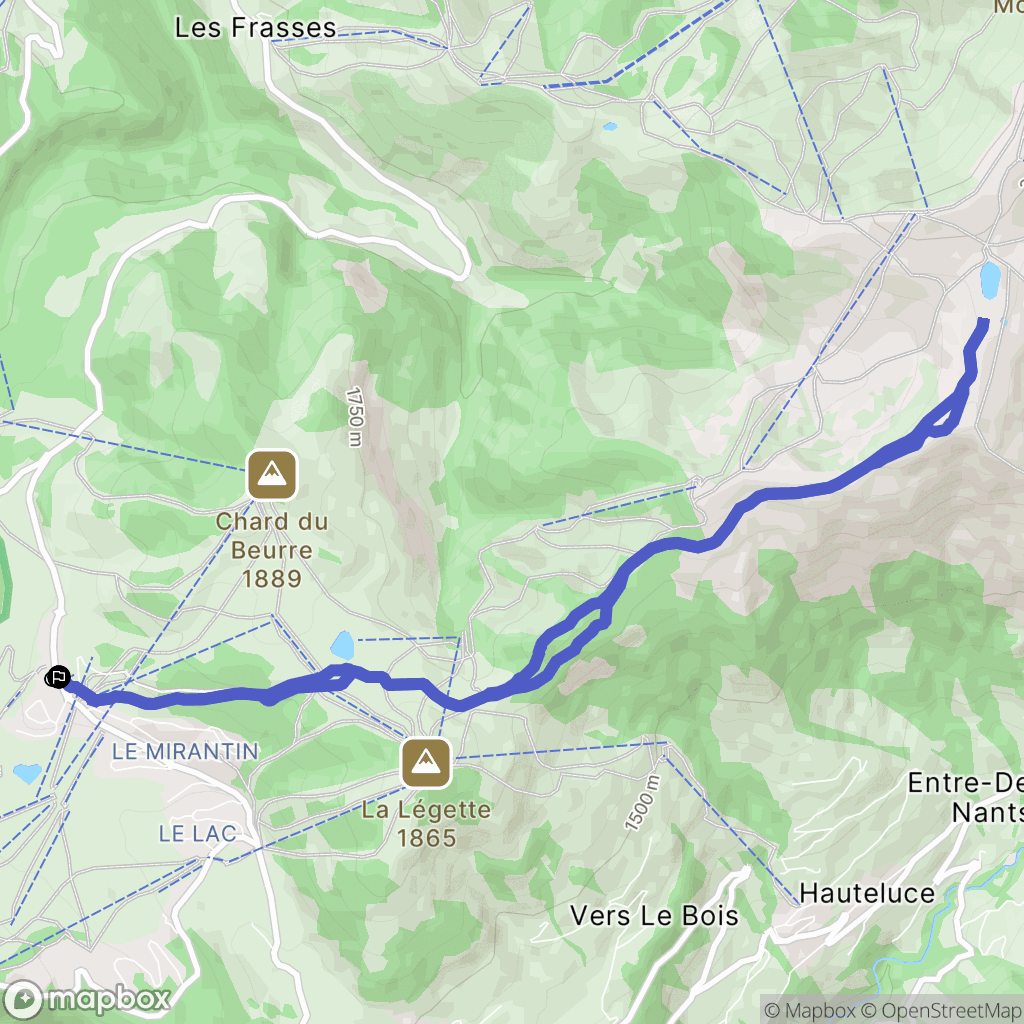Screen dimensions: 1024x1024
Task: Click the La Légette 1865 label text
Action: pos(426,824)
